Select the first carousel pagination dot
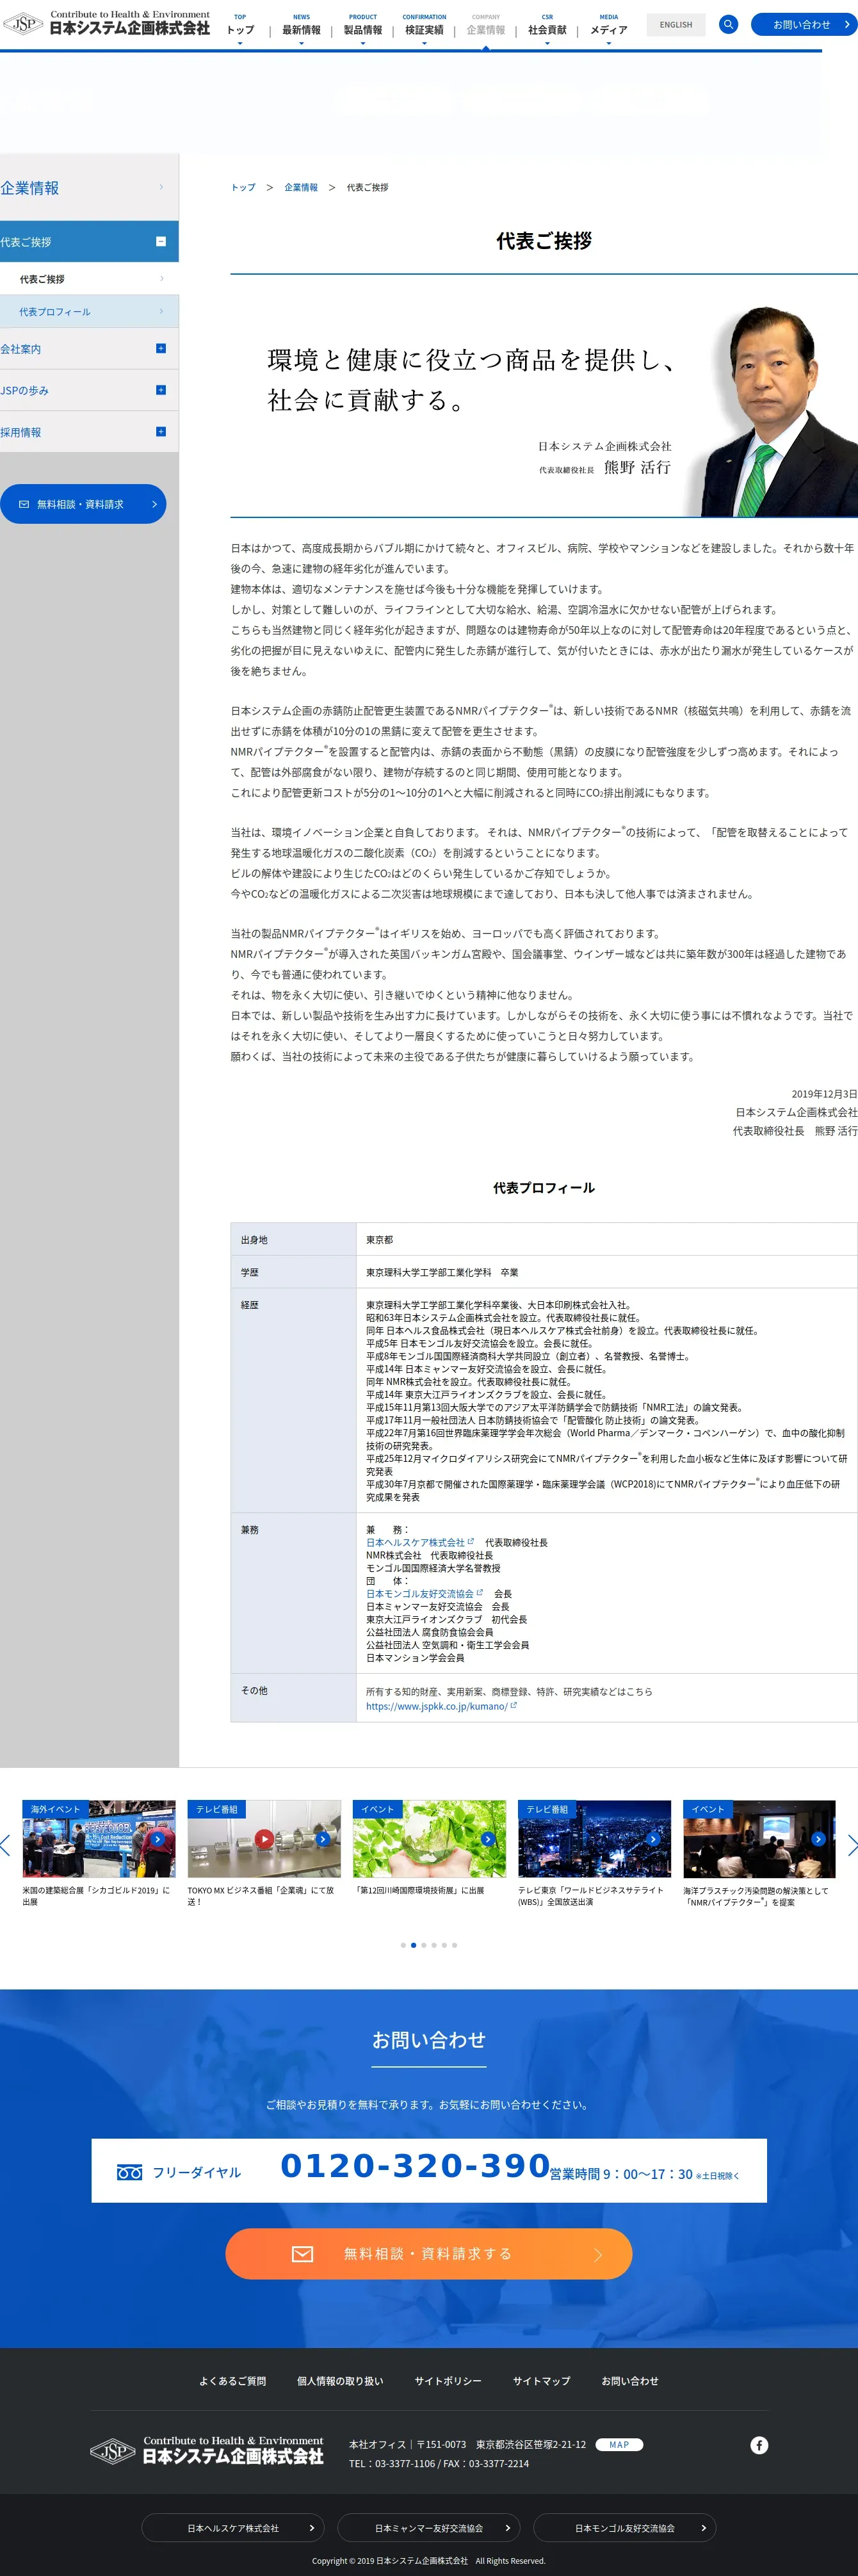Screen dimensions: 858x2576 [403, 1945]
